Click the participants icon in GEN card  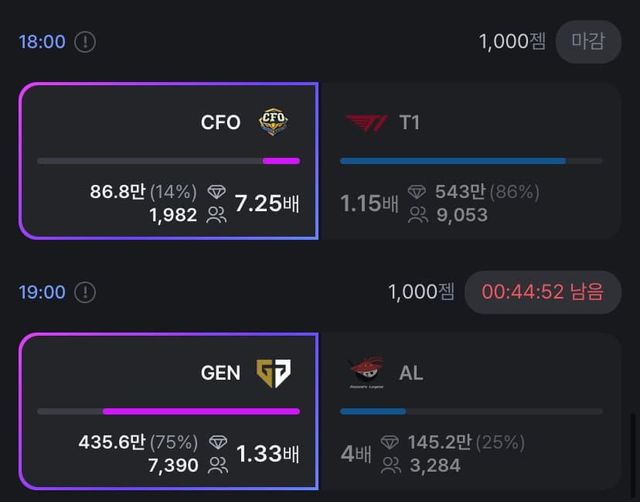[x=216, y=465]
